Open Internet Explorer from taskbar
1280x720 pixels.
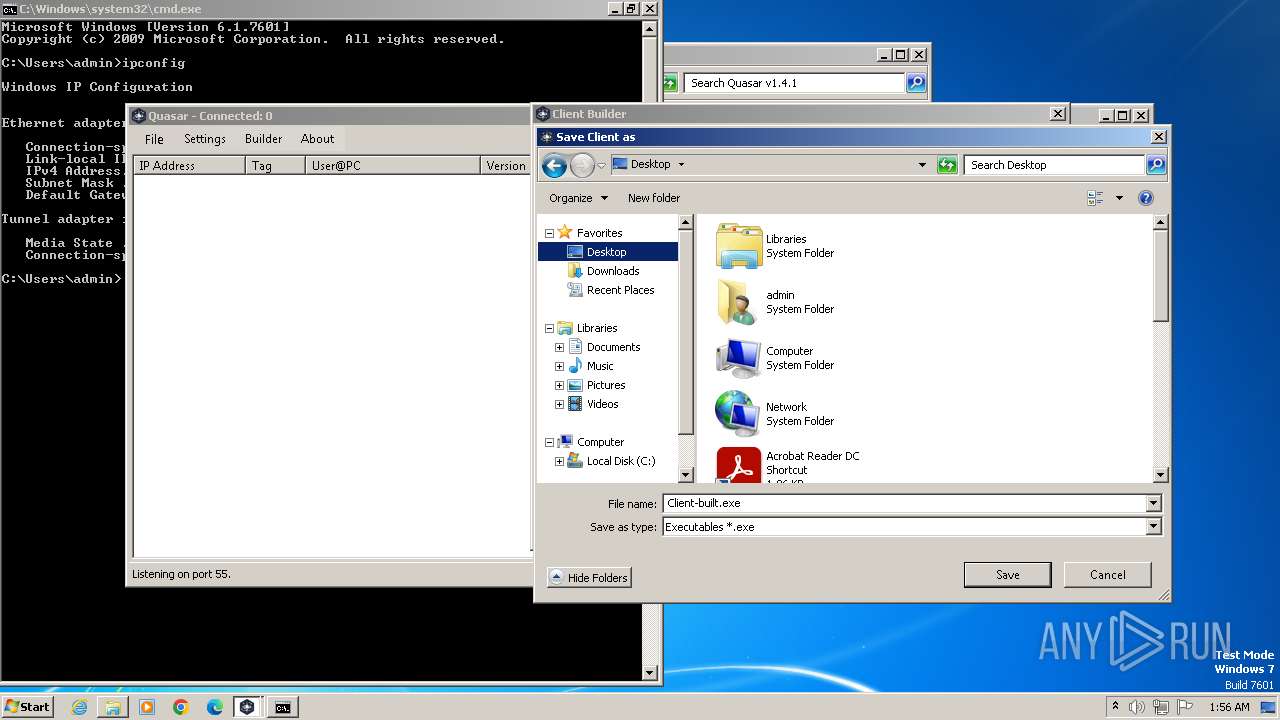[79, 707]
